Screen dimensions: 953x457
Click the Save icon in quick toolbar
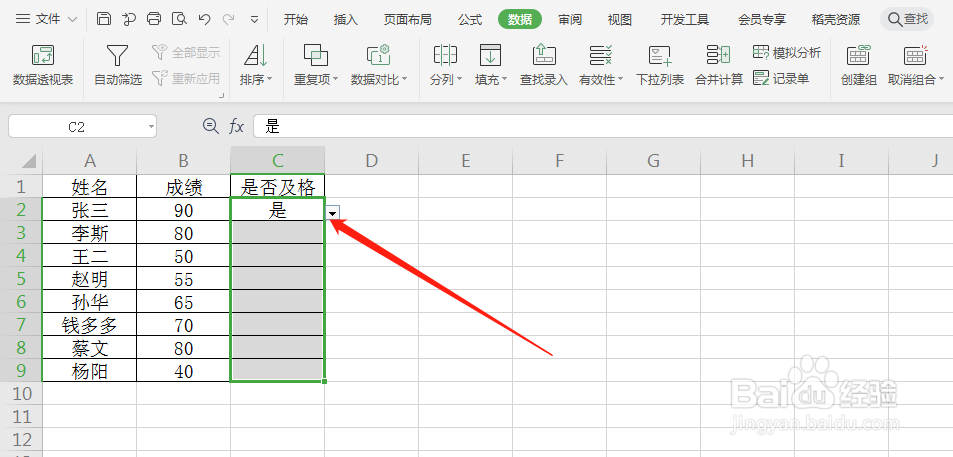[104, 19]
